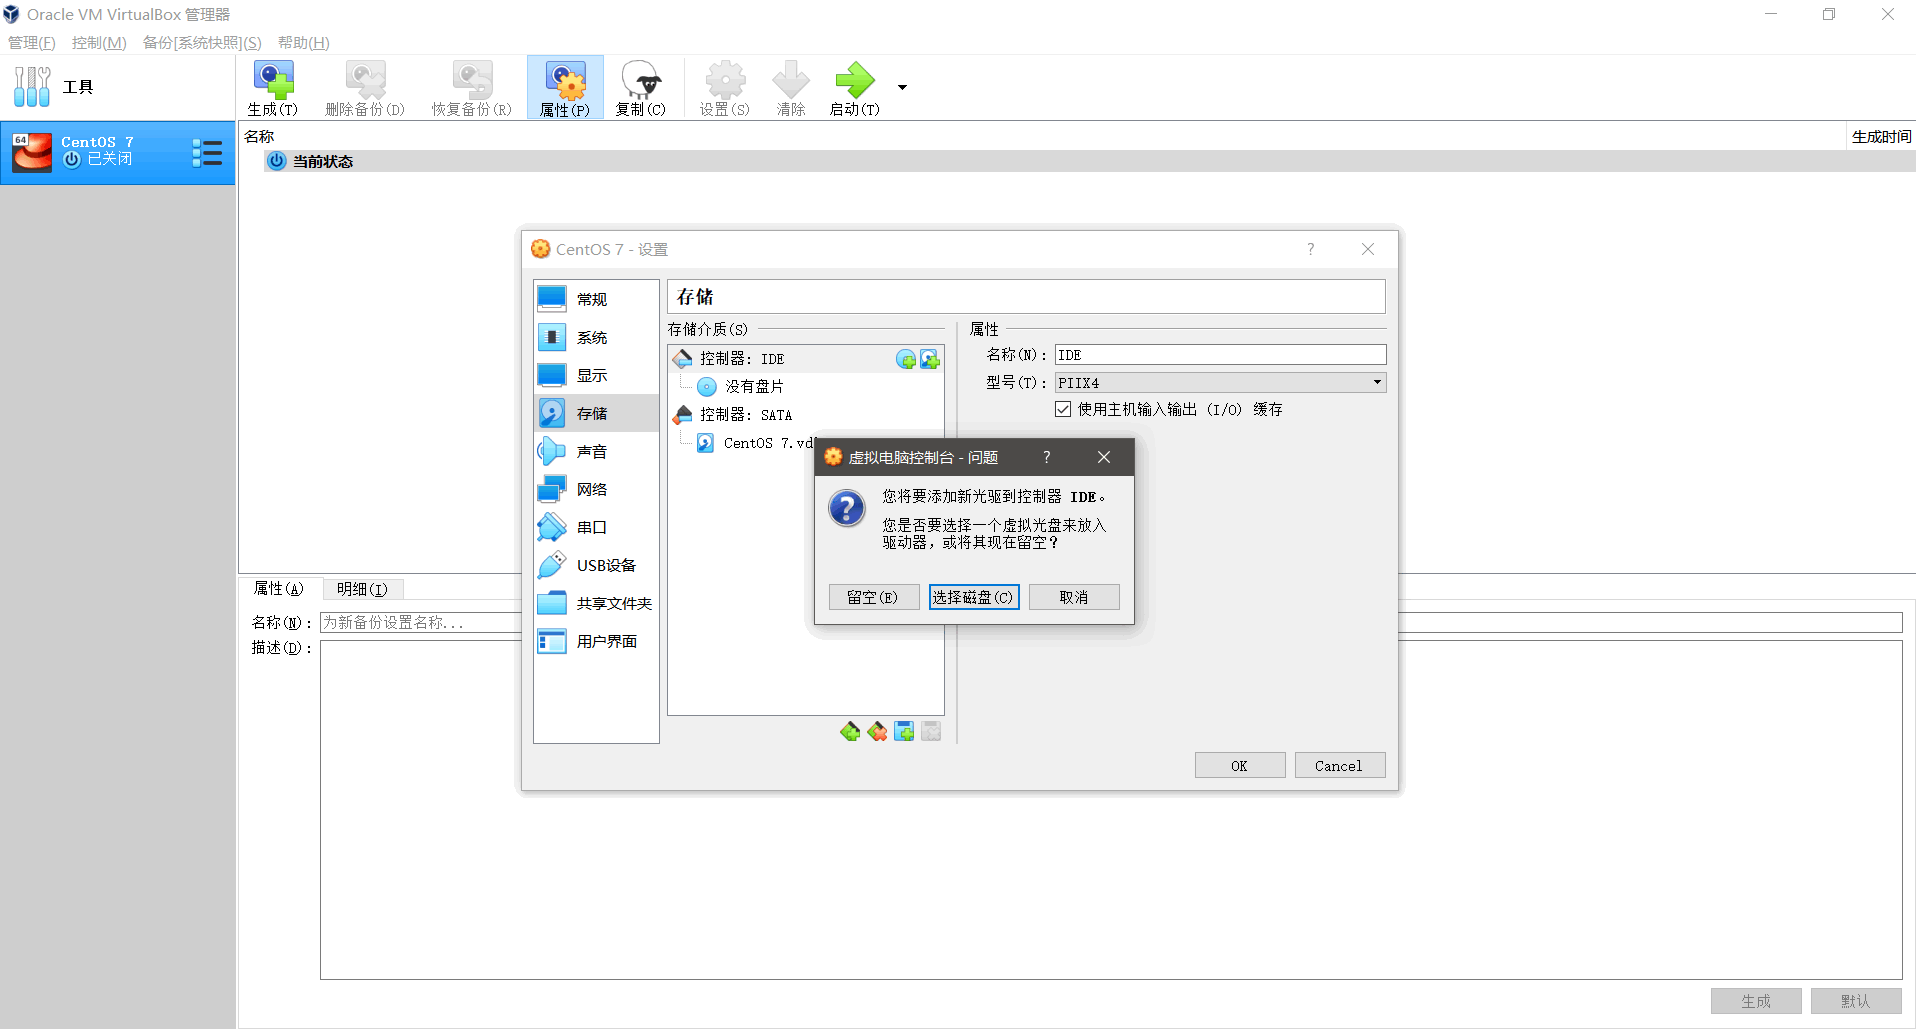This screenshot has height=1029, width=1916.
Task: Click the add controller icon below storage tree
Action: tap(850, 732)
